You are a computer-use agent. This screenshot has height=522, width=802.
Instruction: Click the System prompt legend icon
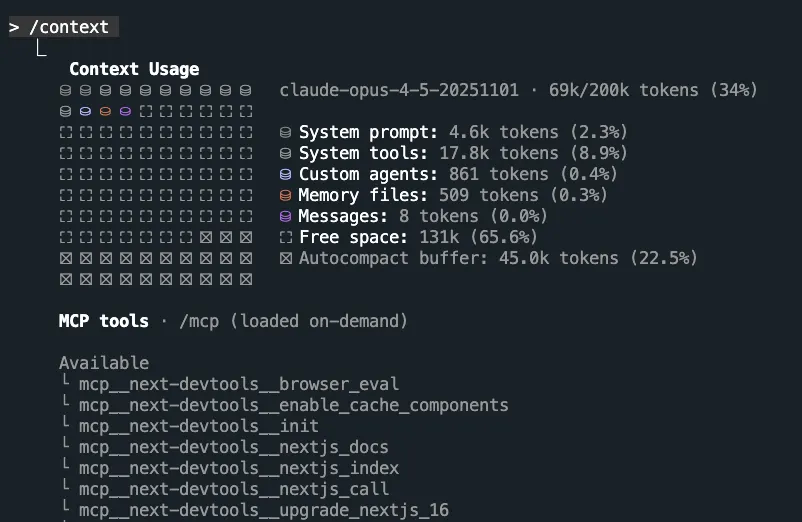point(285,132)
